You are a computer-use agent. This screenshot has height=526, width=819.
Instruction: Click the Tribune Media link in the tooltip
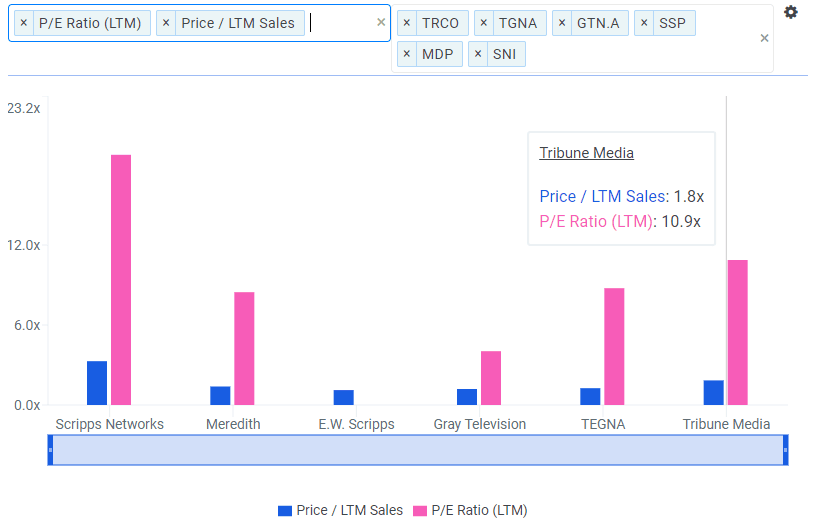pos(586,153)
